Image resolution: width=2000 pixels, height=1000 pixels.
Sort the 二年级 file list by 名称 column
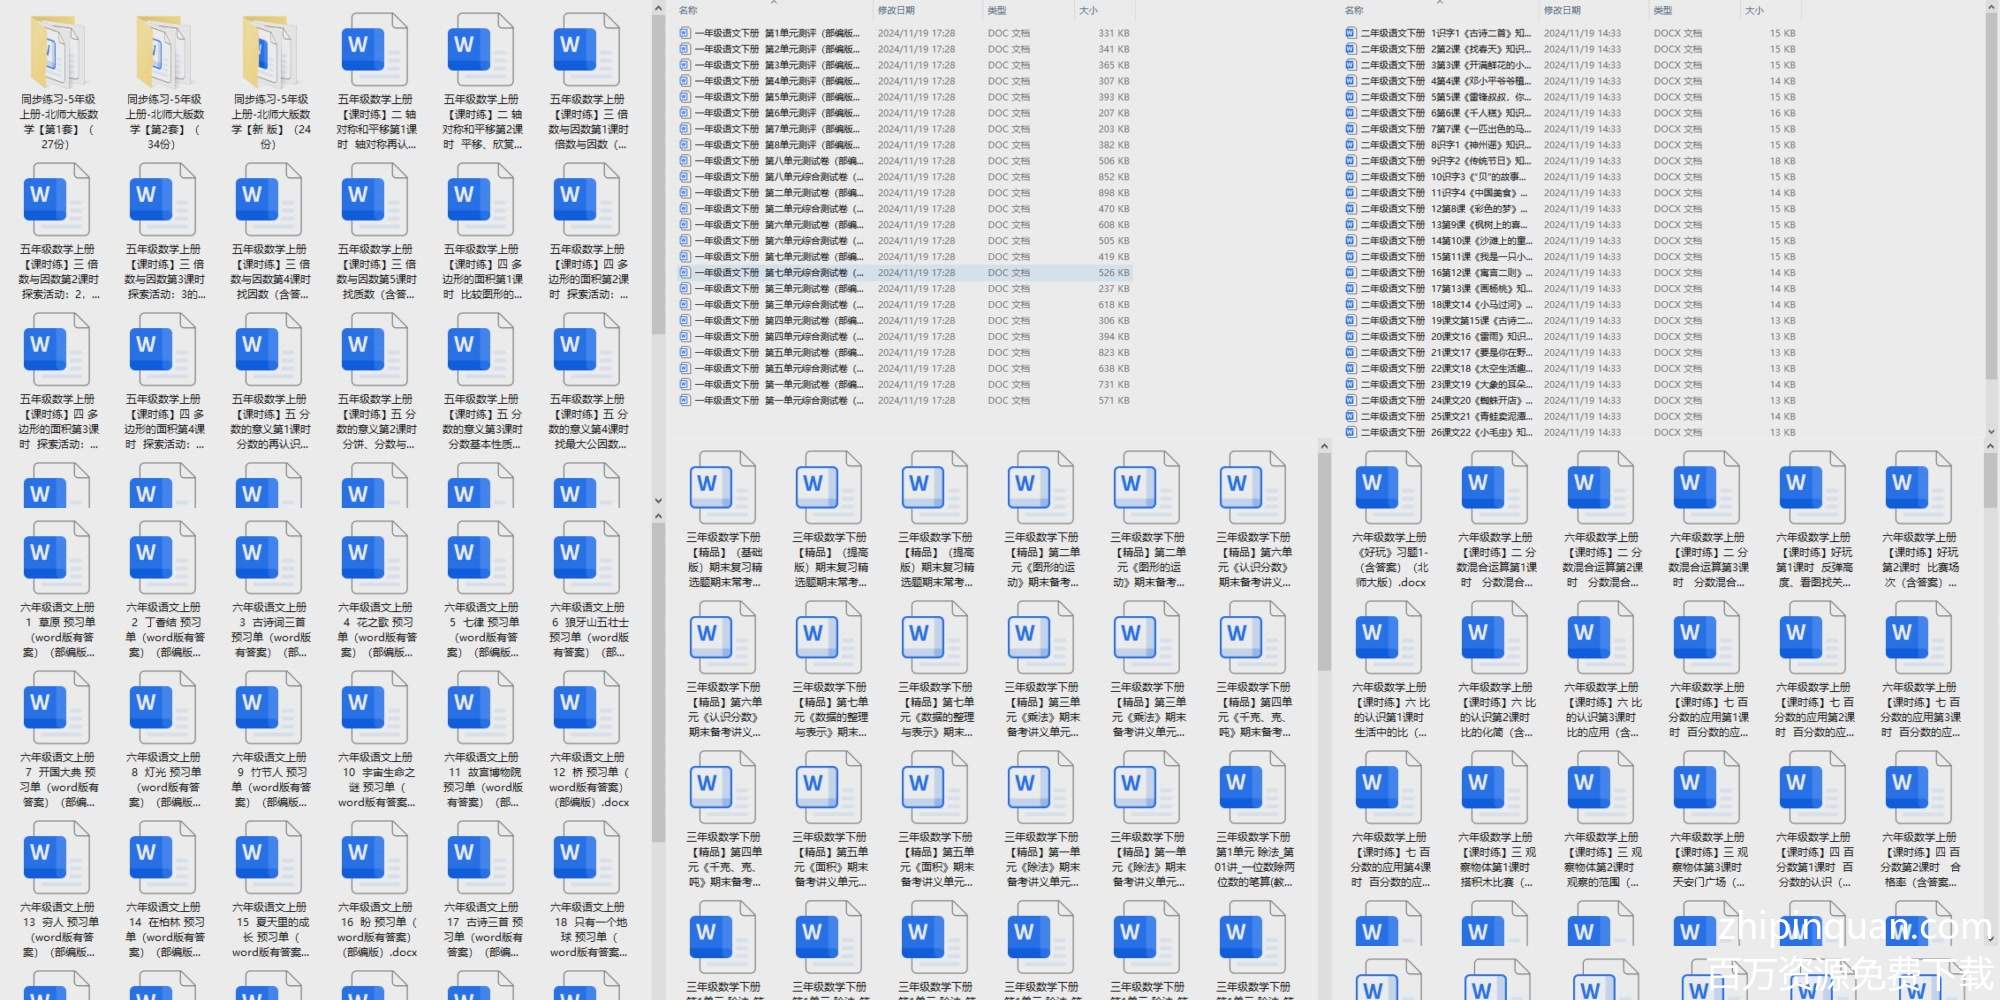coord(1354,11)
